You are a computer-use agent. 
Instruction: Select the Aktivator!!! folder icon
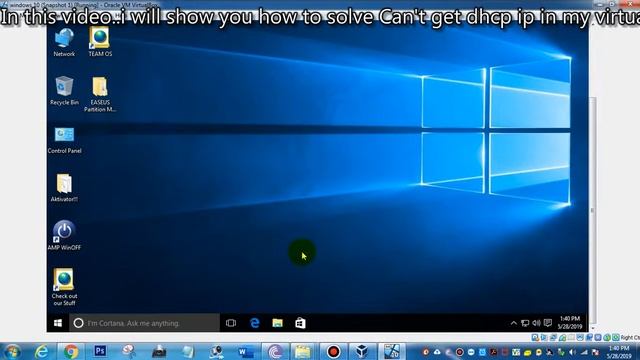point(64,188)
